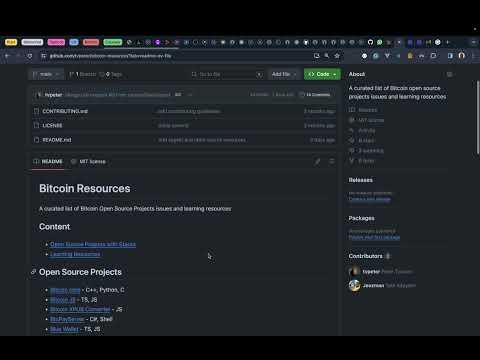Open the 14 Commits history link
This screenshot has height=360, width=480.
315,95
